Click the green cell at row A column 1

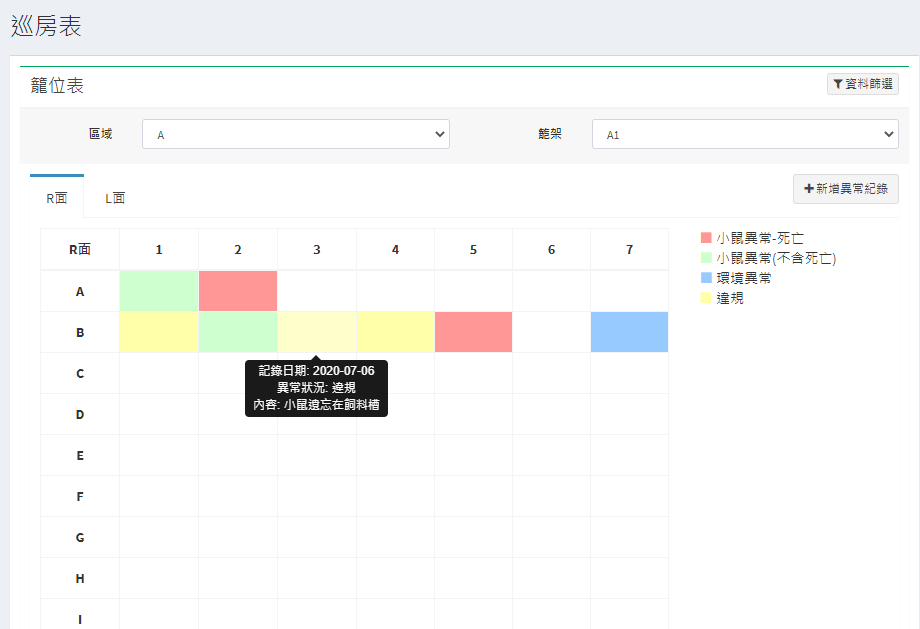click(159, 291)
